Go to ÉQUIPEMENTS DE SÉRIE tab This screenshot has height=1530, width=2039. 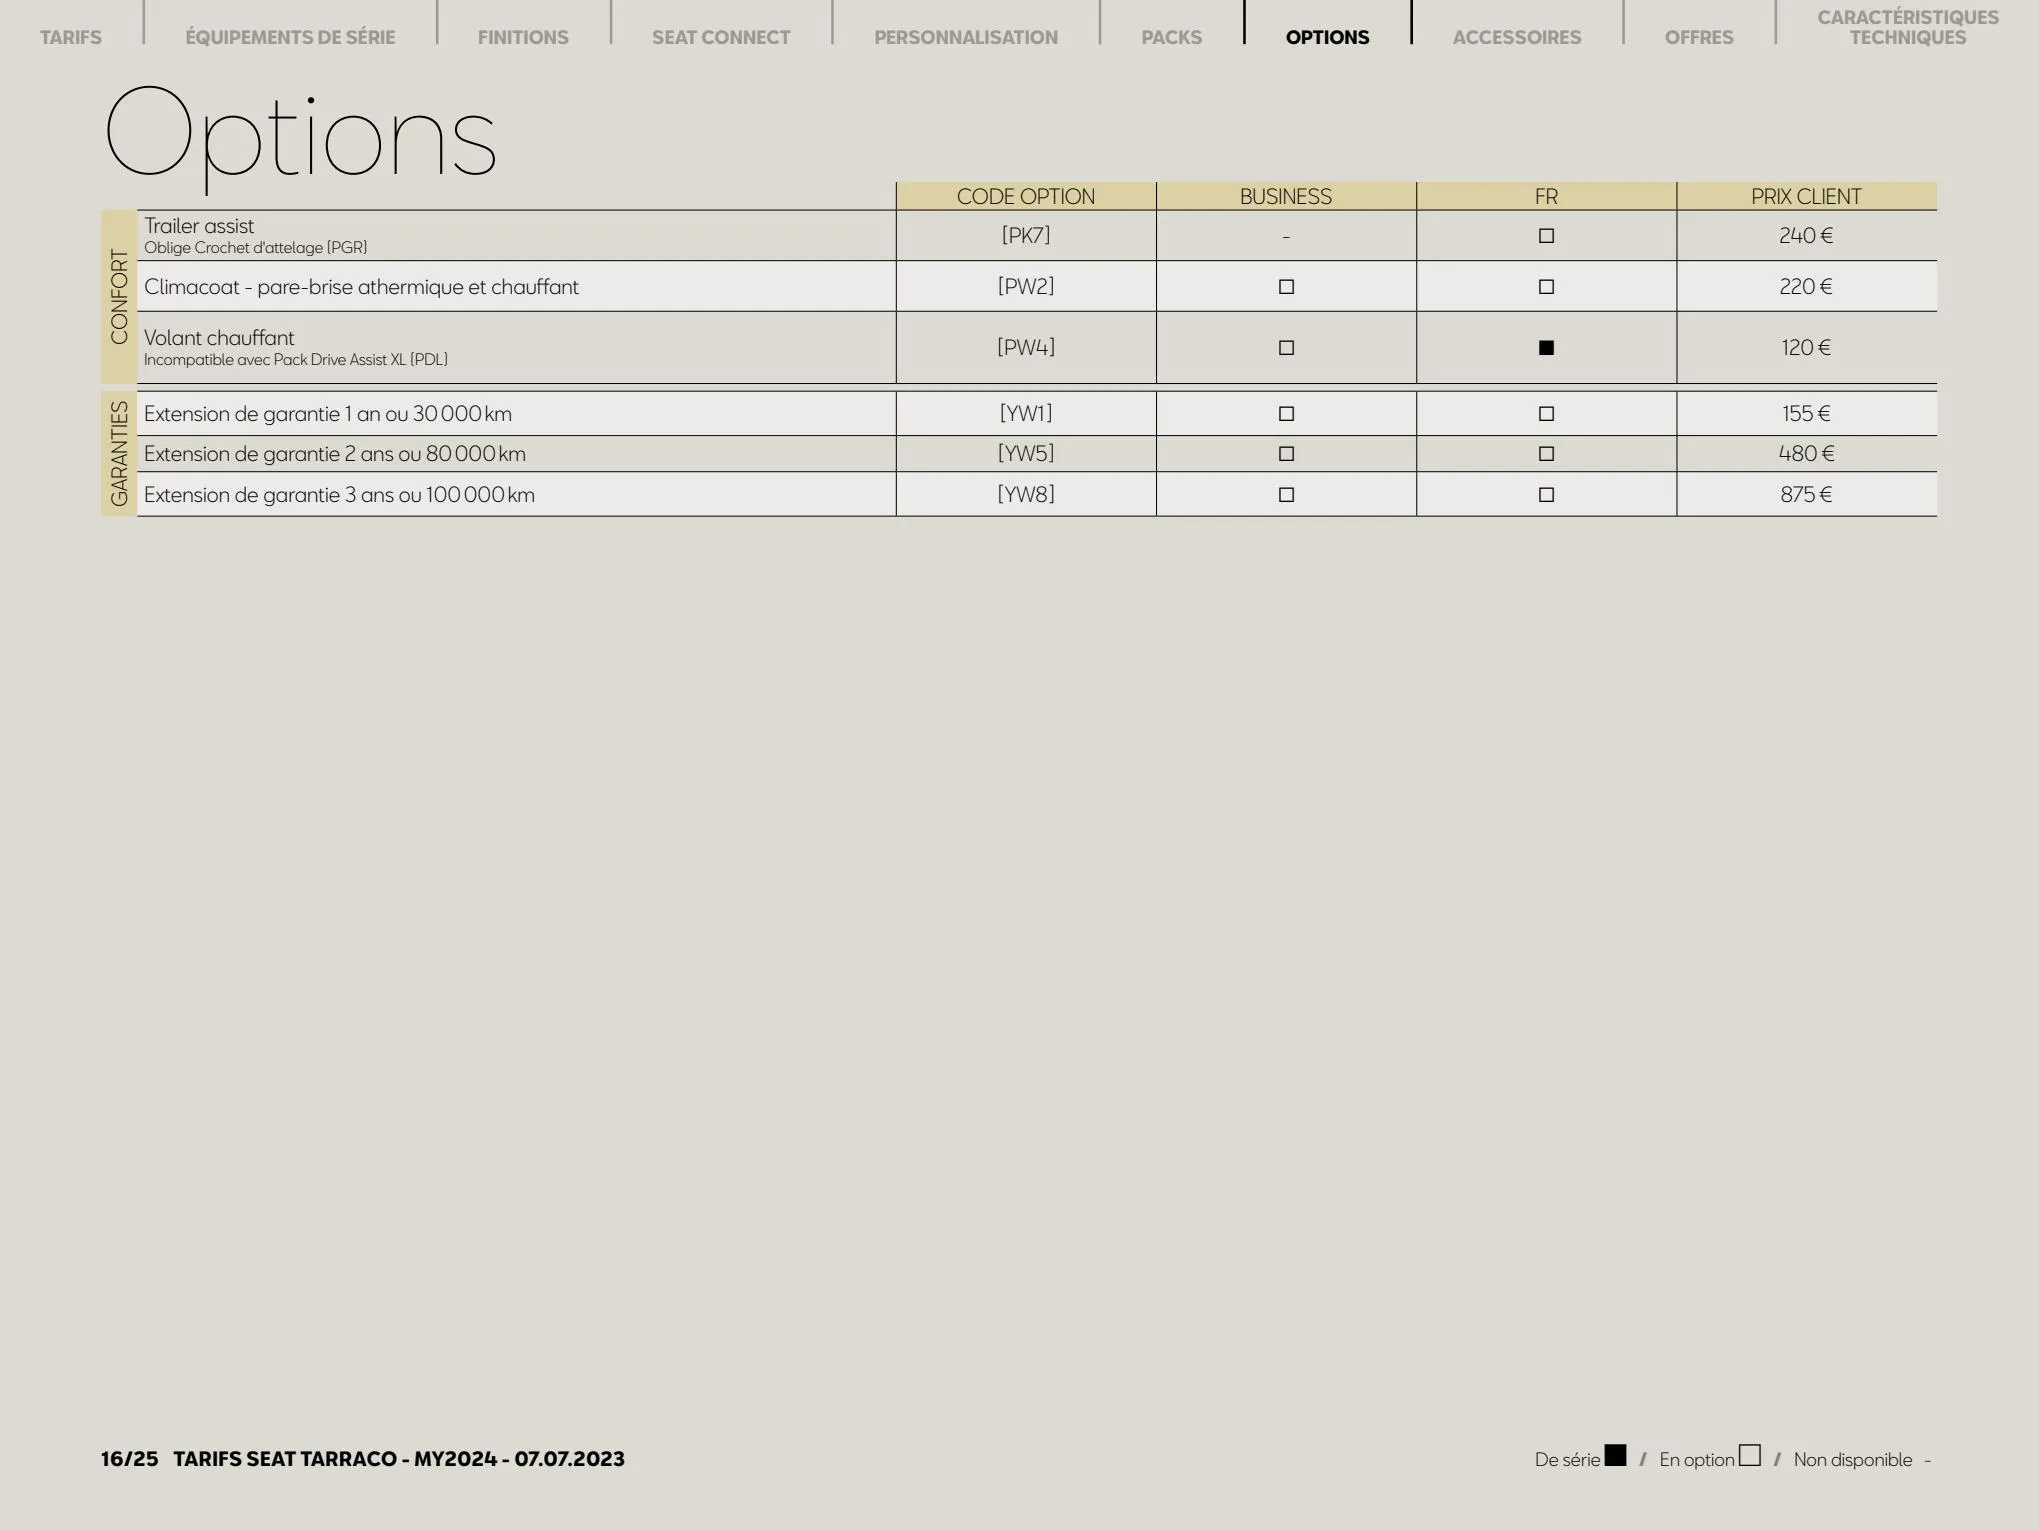click(290, 37)
